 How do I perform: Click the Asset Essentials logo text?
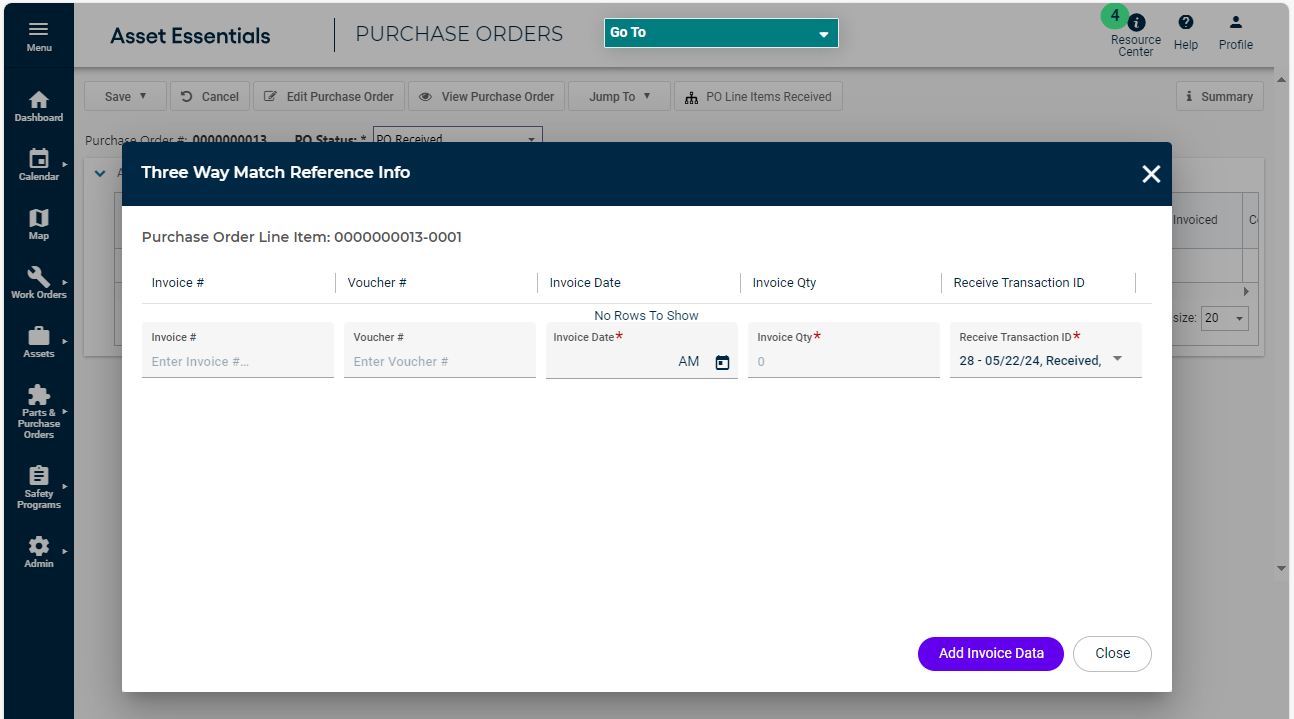[190, 36]
